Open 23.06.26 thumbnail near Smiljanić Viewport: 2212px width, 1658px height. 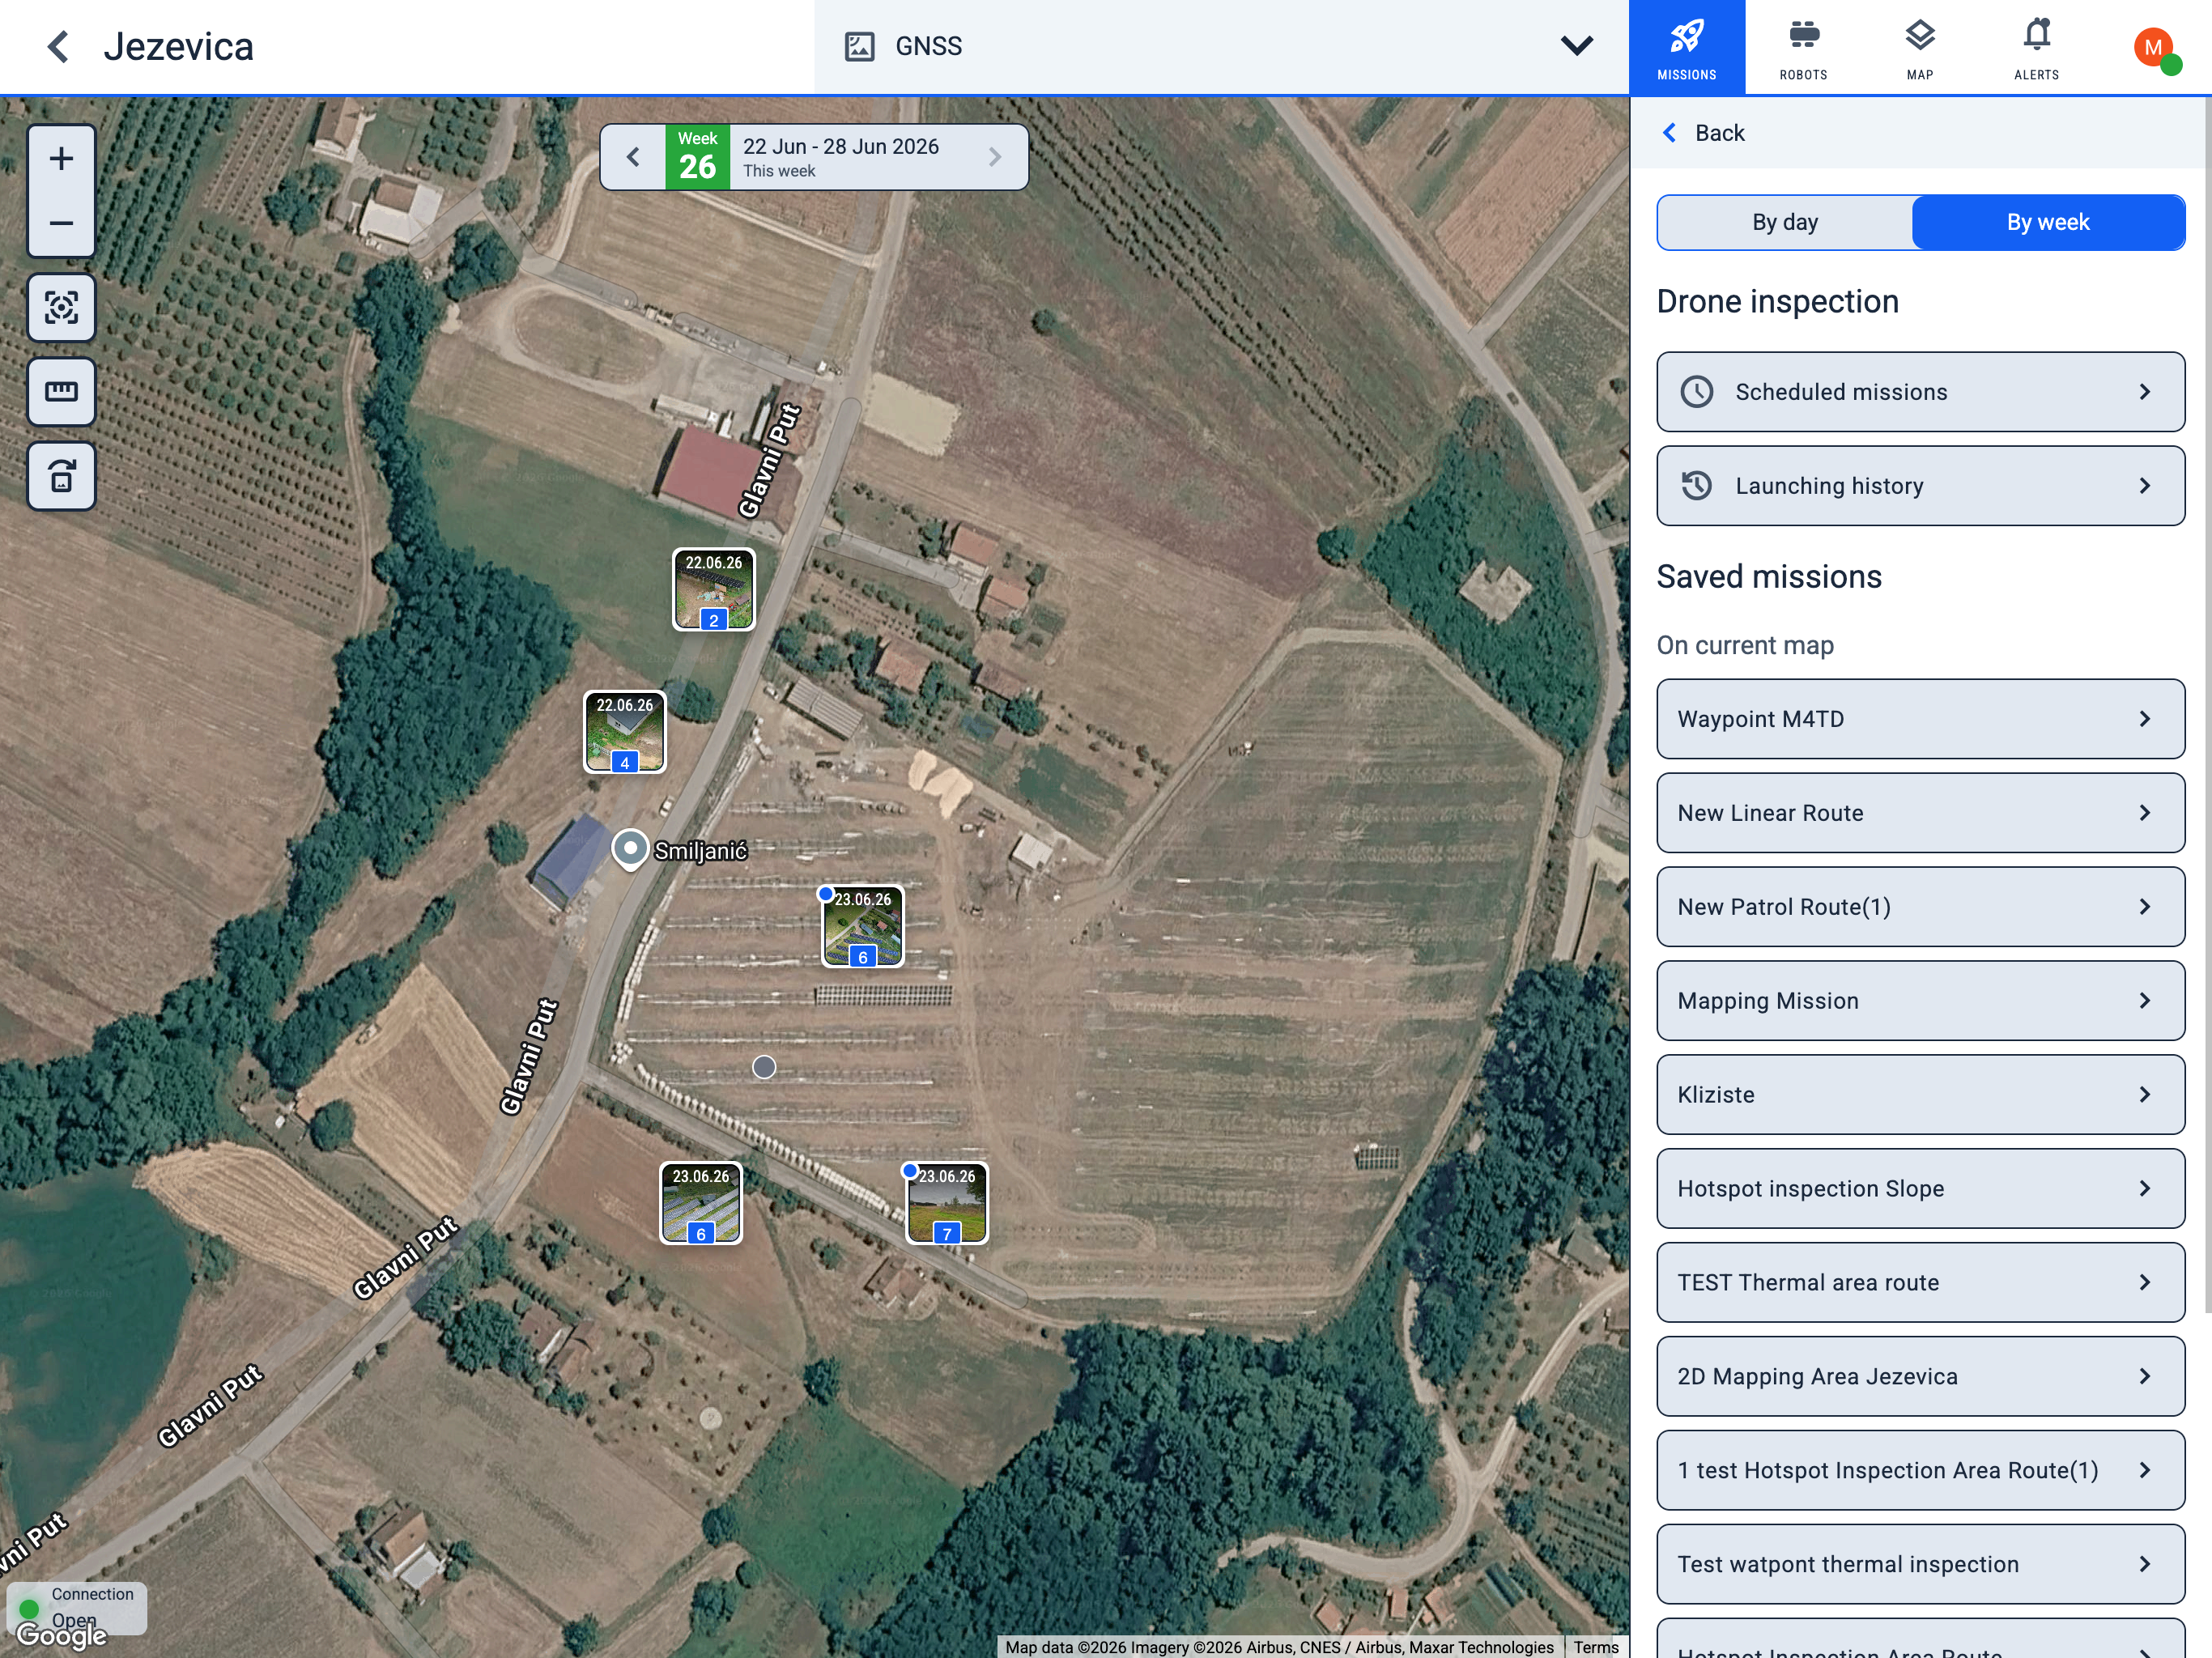tap(862, 926)
